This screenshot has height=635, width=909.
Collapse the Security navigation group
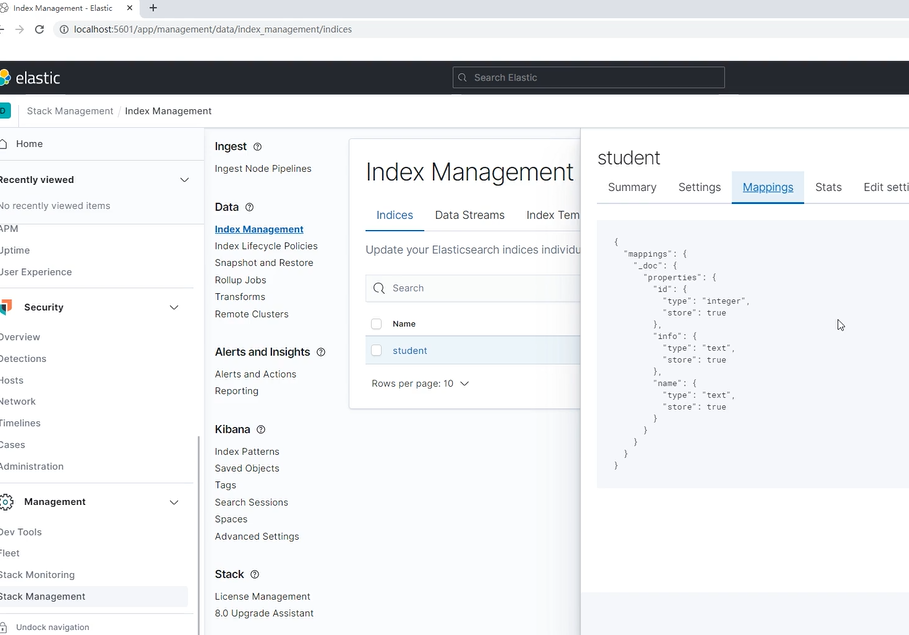coord(174,307)
